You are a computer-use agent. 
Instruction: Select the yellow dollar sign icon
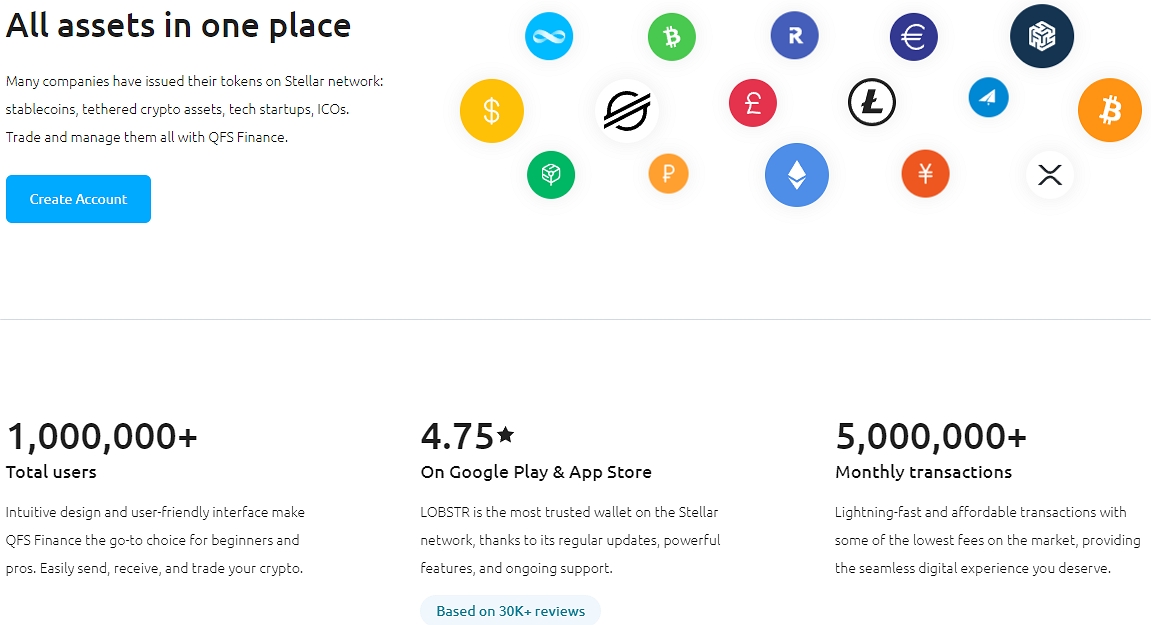click(x=492, y=110)
